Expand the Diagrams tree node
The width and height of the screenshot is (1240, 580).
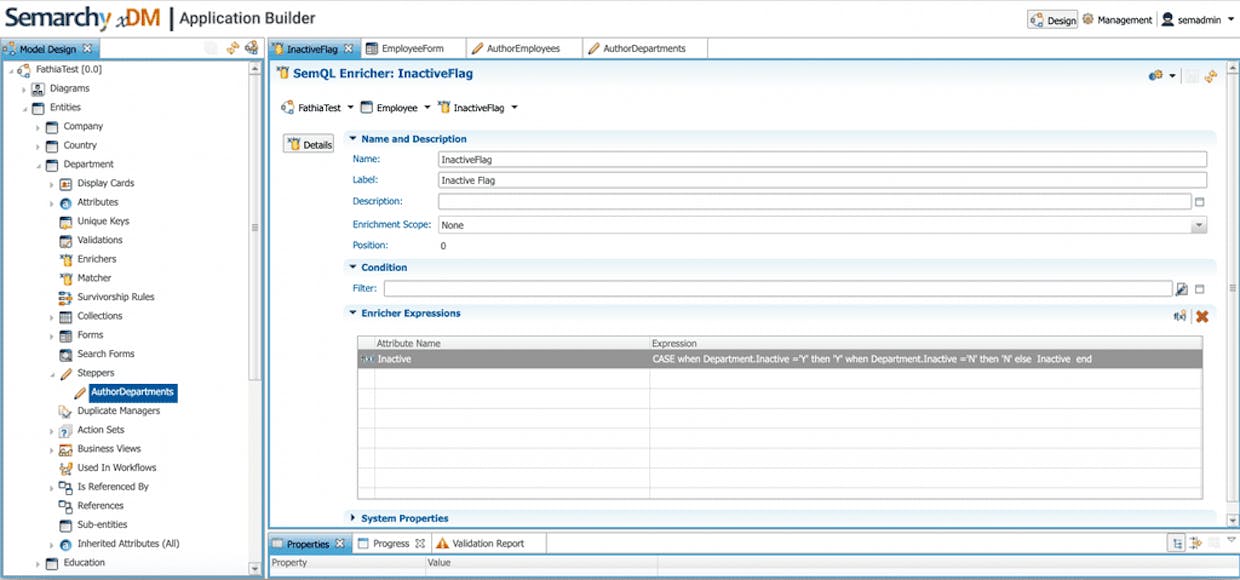(25, 89)
